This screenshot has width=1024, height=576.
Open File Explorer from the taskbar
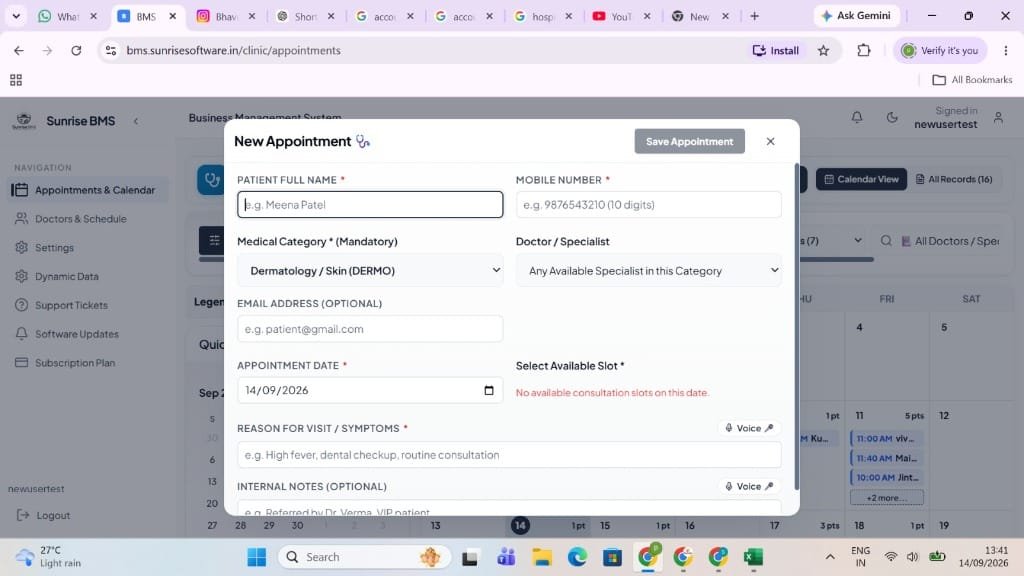541,557
